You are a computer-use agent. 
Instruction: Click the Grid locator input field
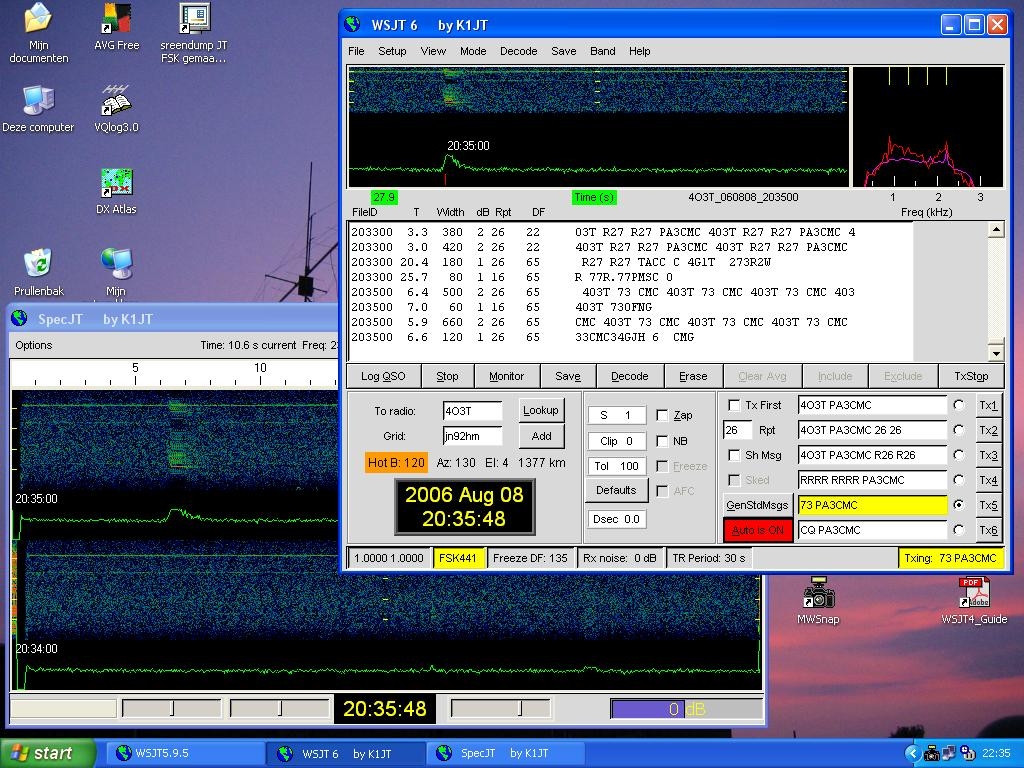(x=472, y=436)
